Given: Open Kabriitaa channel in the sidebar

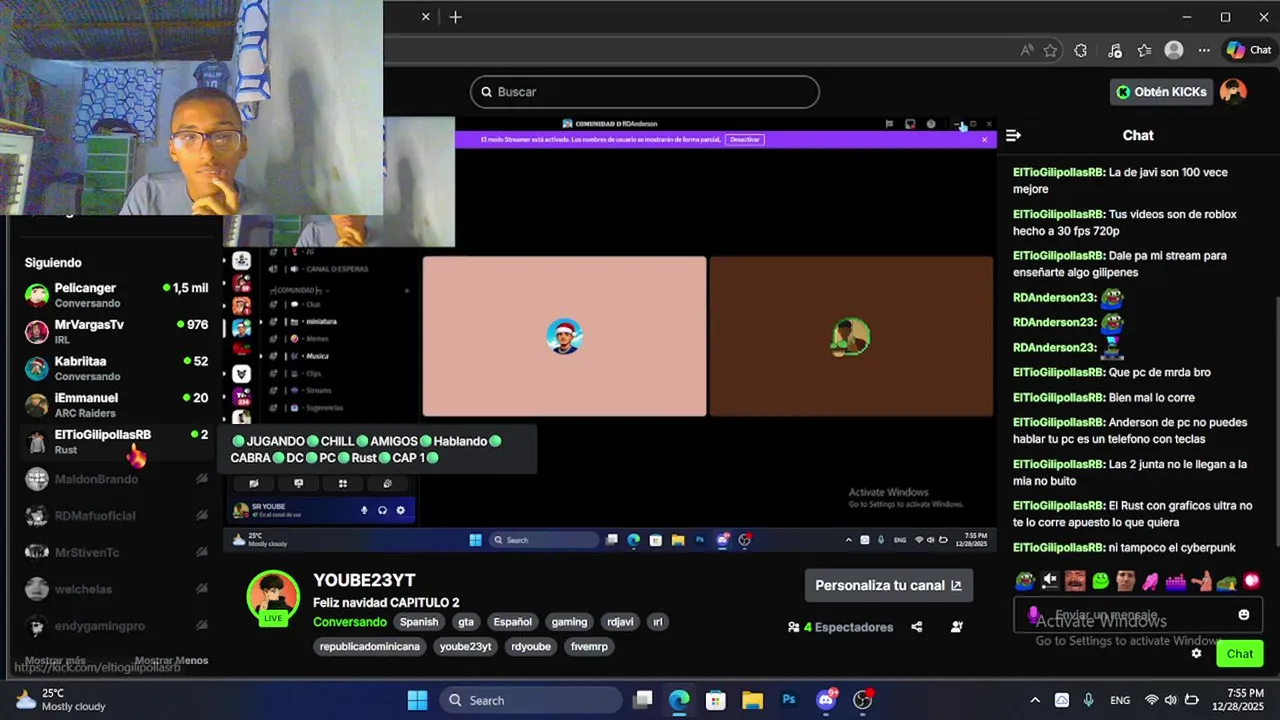Looking at the screenshot, I should click(x=117, y=368).
